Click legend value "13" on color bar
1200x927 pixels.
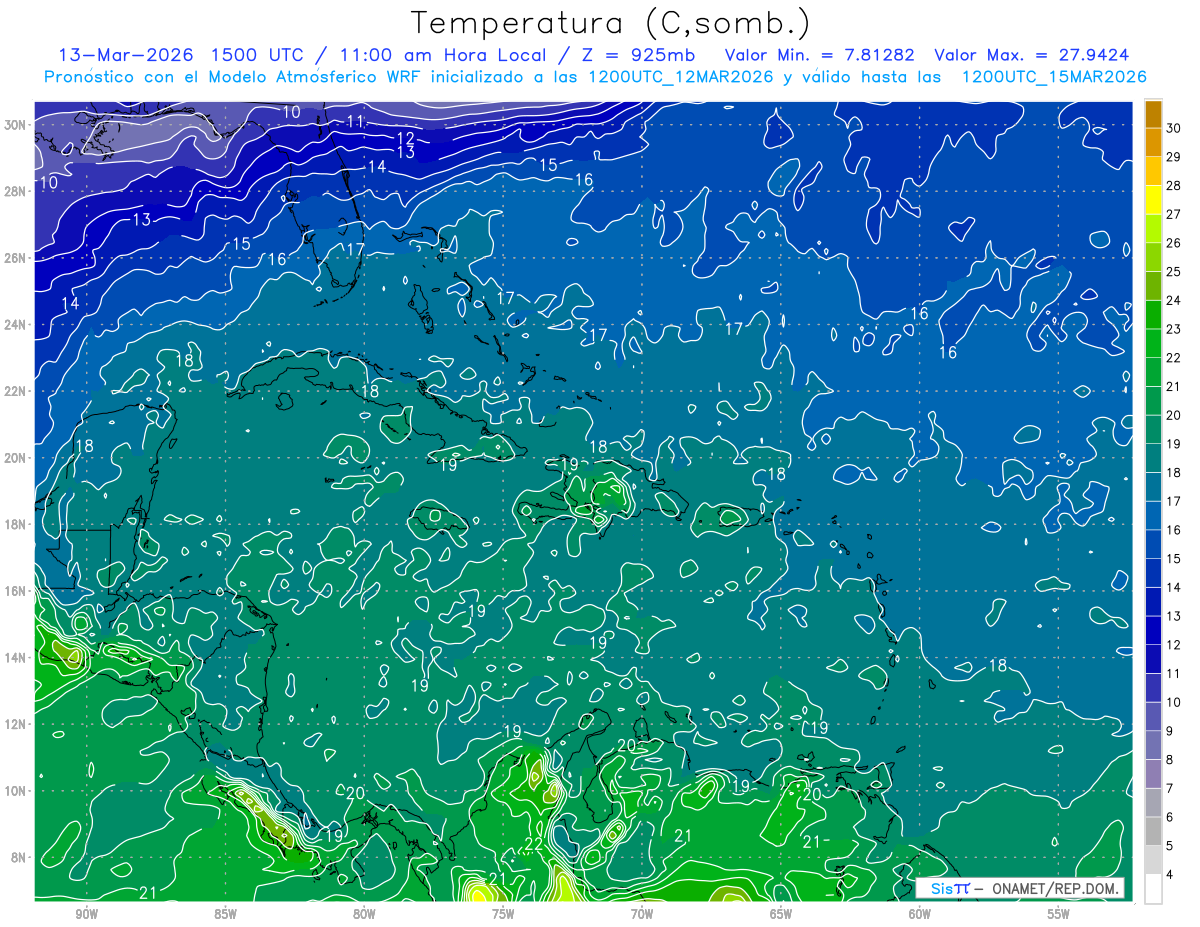[1174, 616]
